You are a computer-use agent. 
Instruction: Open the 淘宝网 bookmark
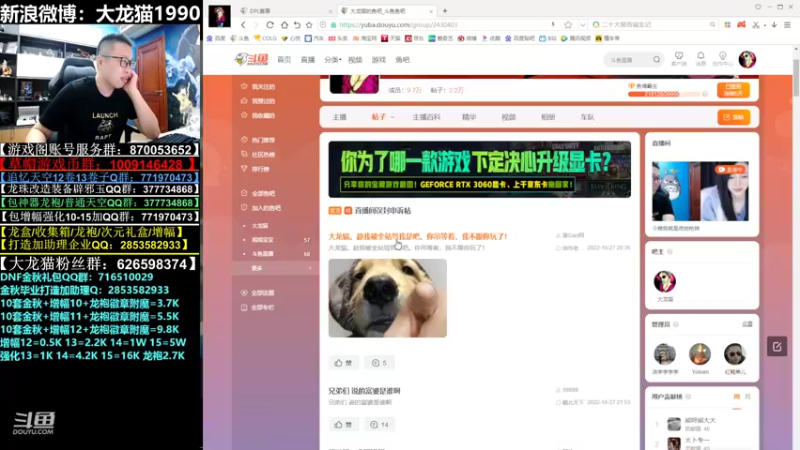(x=365, y=38)
